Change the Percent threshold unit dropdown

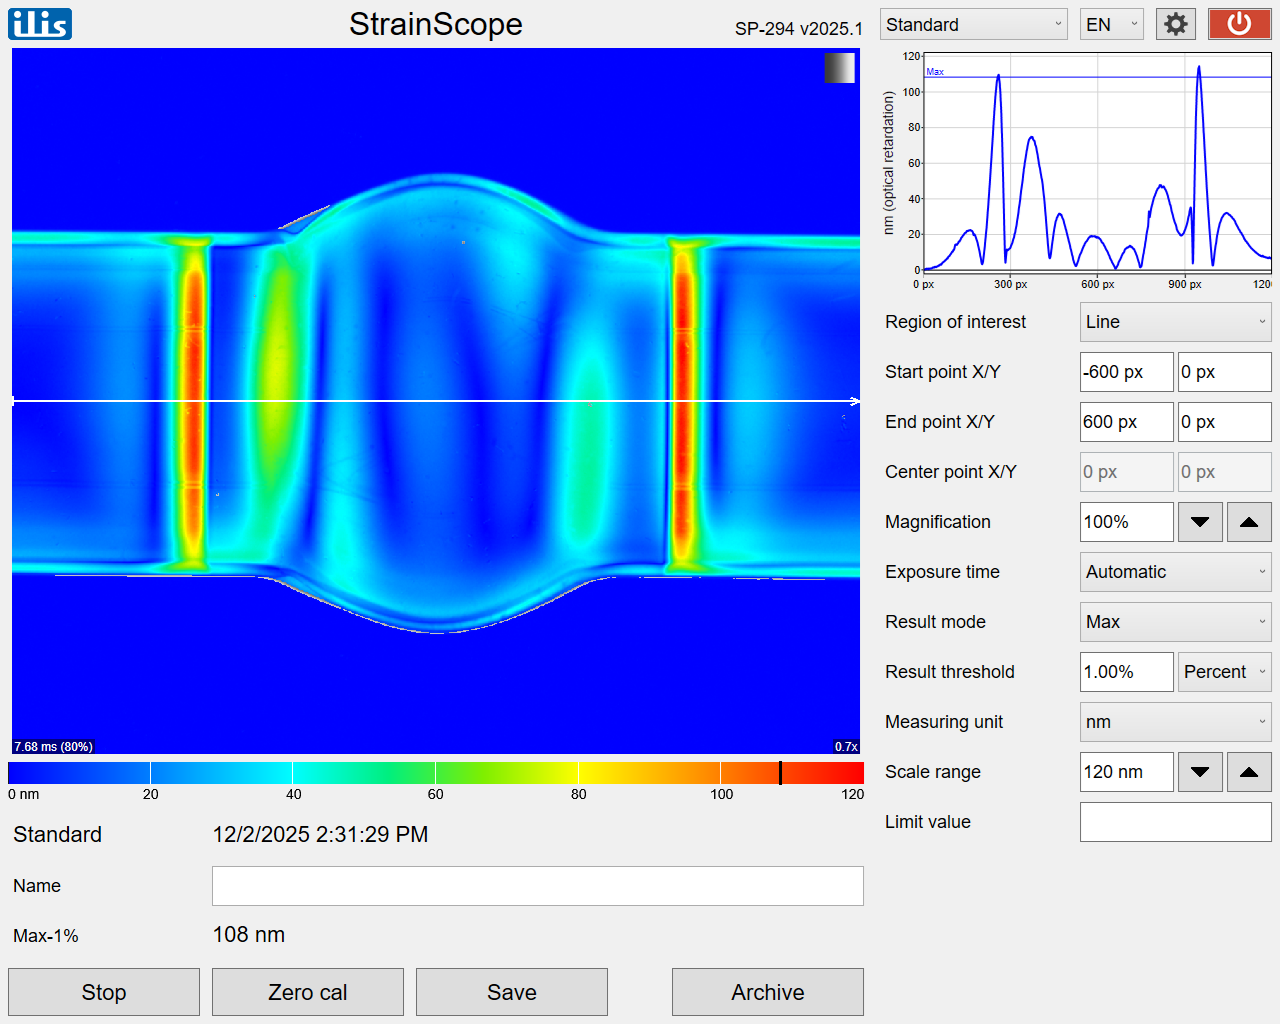[x=1224, y=672]
